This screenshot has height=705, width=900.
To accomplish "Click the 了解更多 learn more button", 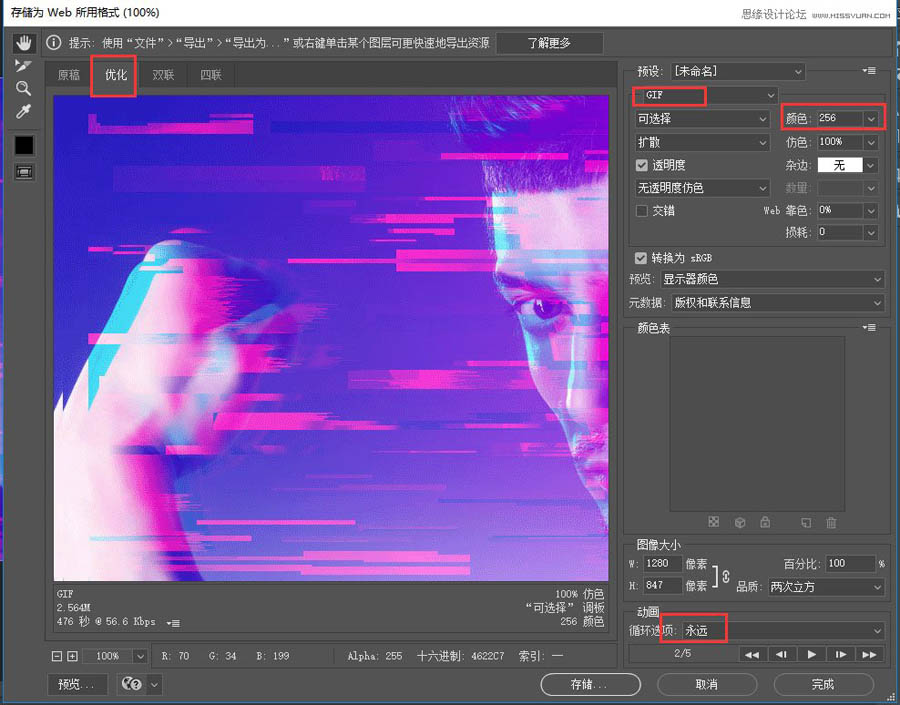I will click(x=549, y=42).
